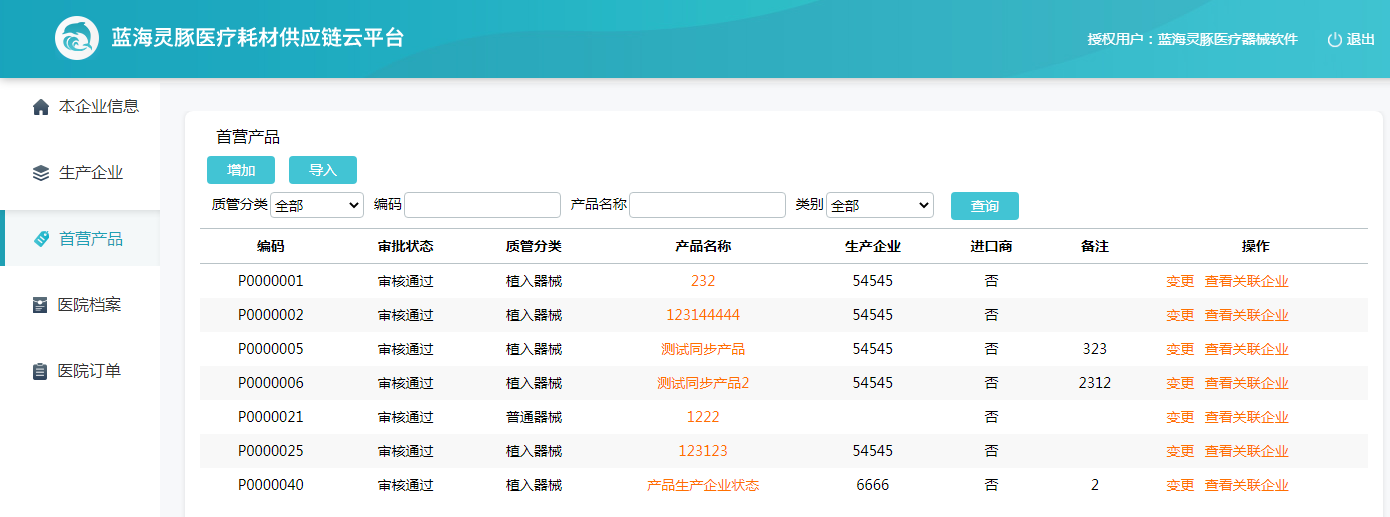Focus the 产品名称 input field
The height and width of the screenshot is (517, 1390).
click(x=708, y=205)
